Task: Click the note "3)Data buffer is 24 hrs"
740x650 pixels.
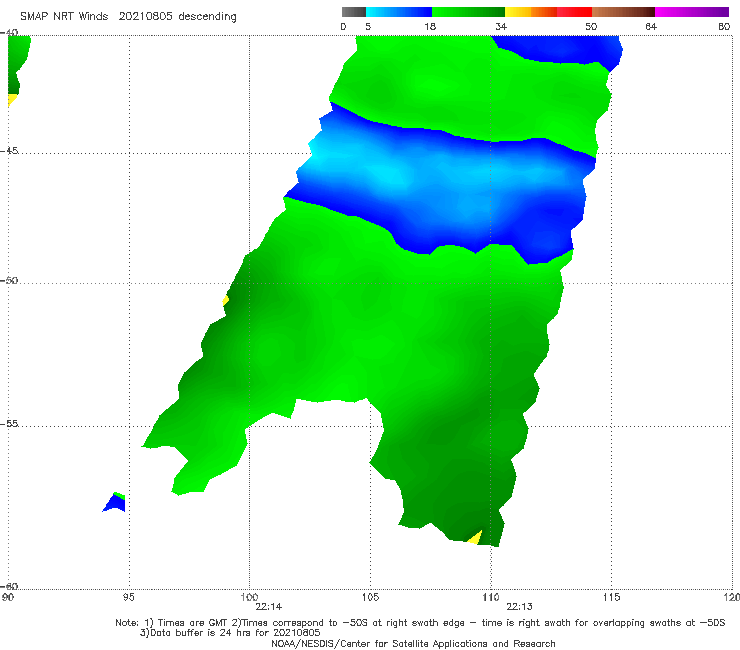Action: coord(230,633)
